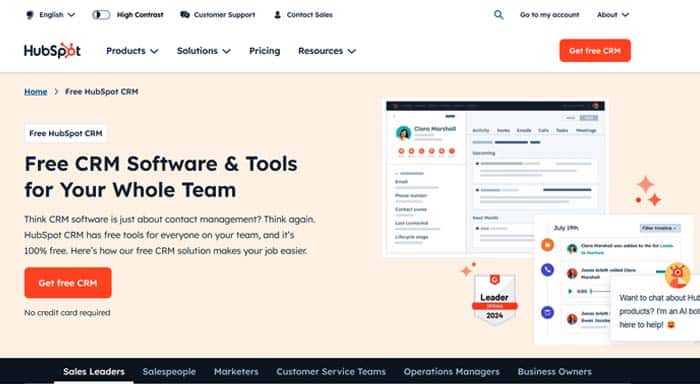The height and width of the screenshot is (384, 700).
Task: Expand the Resources menu
Action: click(x=327, y=51)
